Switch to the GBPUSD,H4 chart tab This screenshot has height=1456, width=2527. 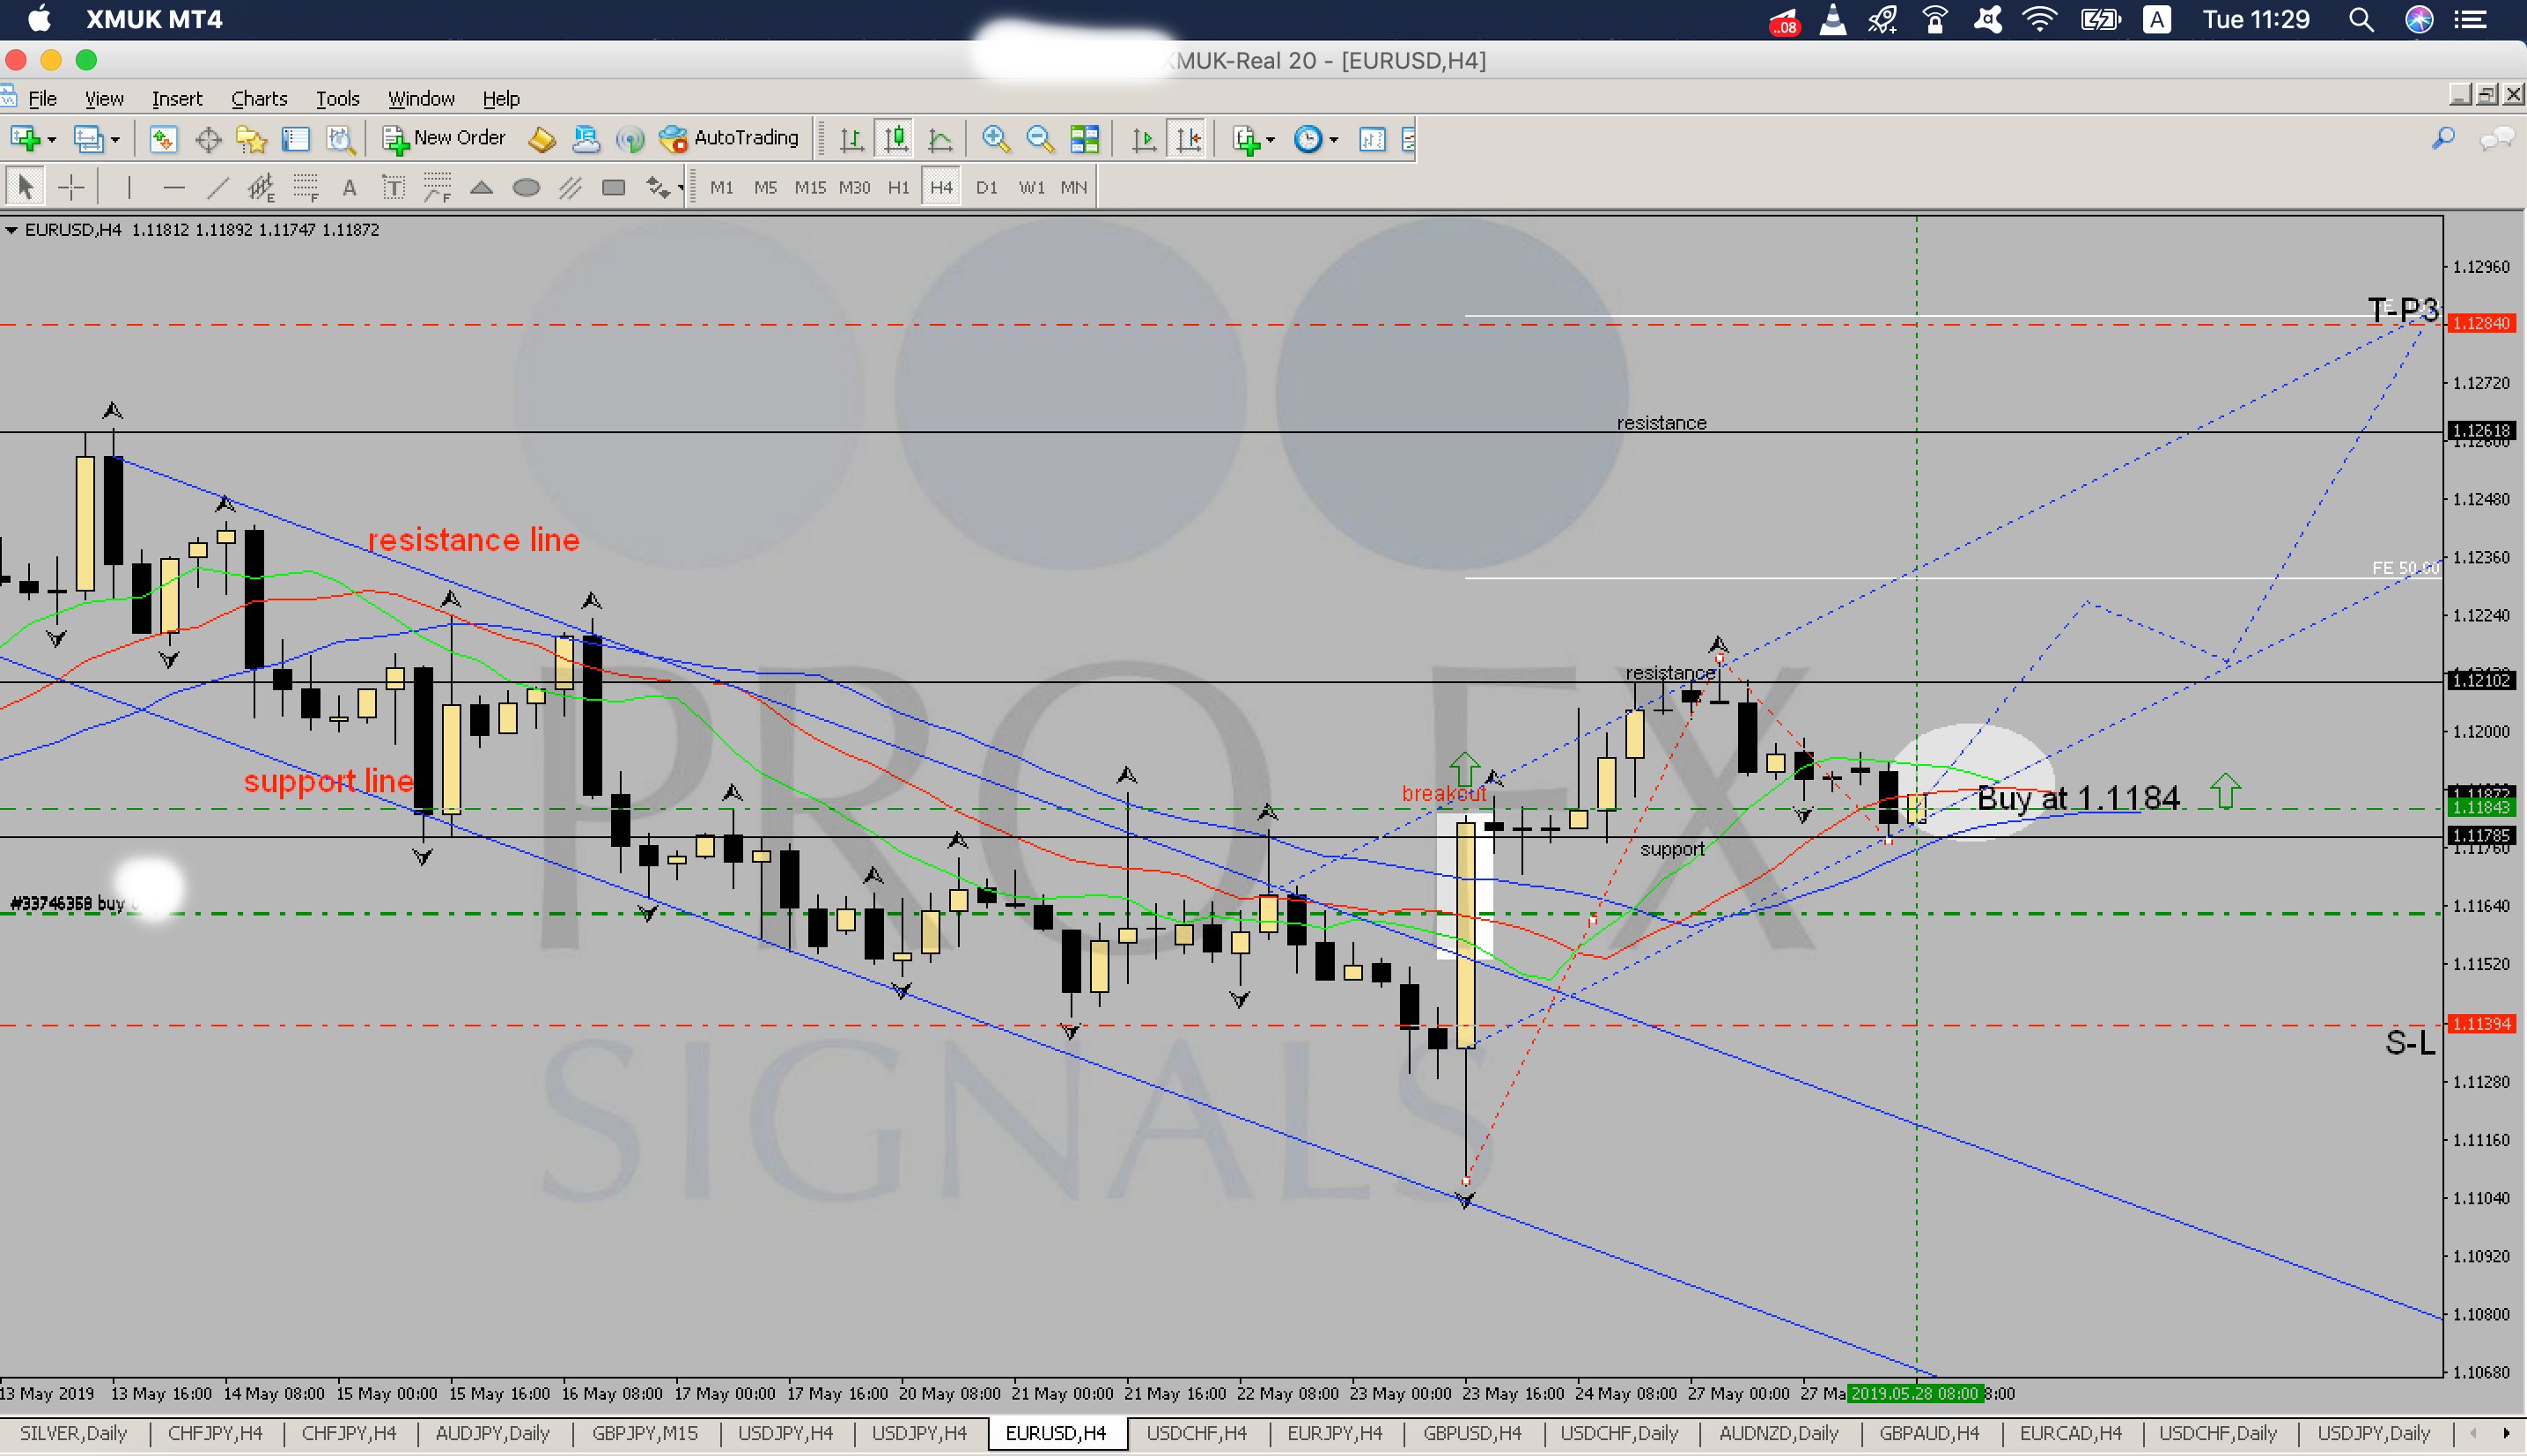click(1471, 1433)
